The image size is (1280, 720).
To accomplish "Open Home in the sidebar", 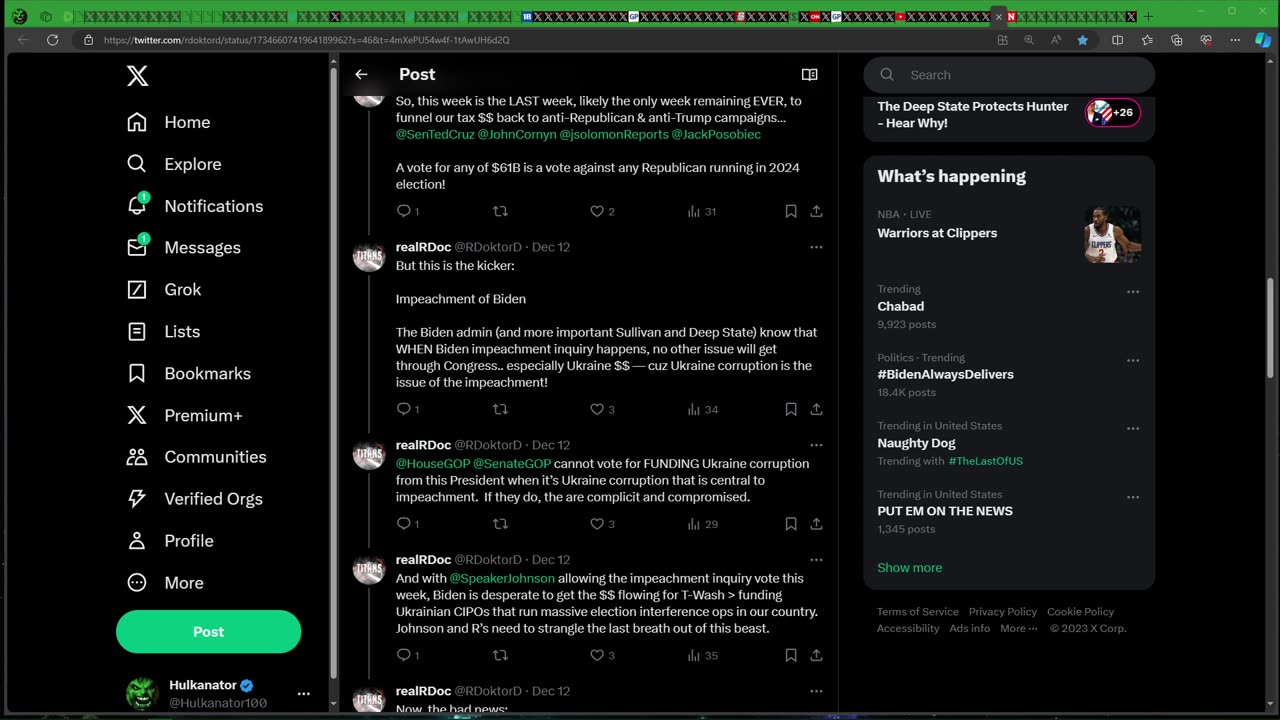I will 169,122.
